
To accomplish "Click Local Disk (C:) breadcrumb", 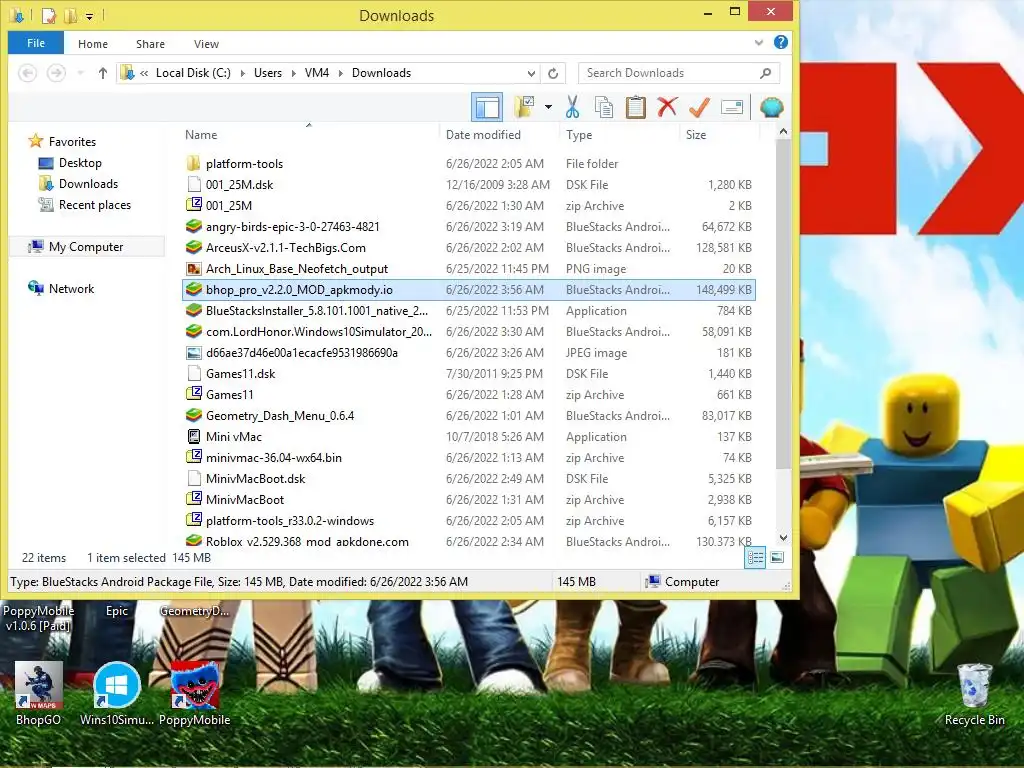I will (193, 73).
